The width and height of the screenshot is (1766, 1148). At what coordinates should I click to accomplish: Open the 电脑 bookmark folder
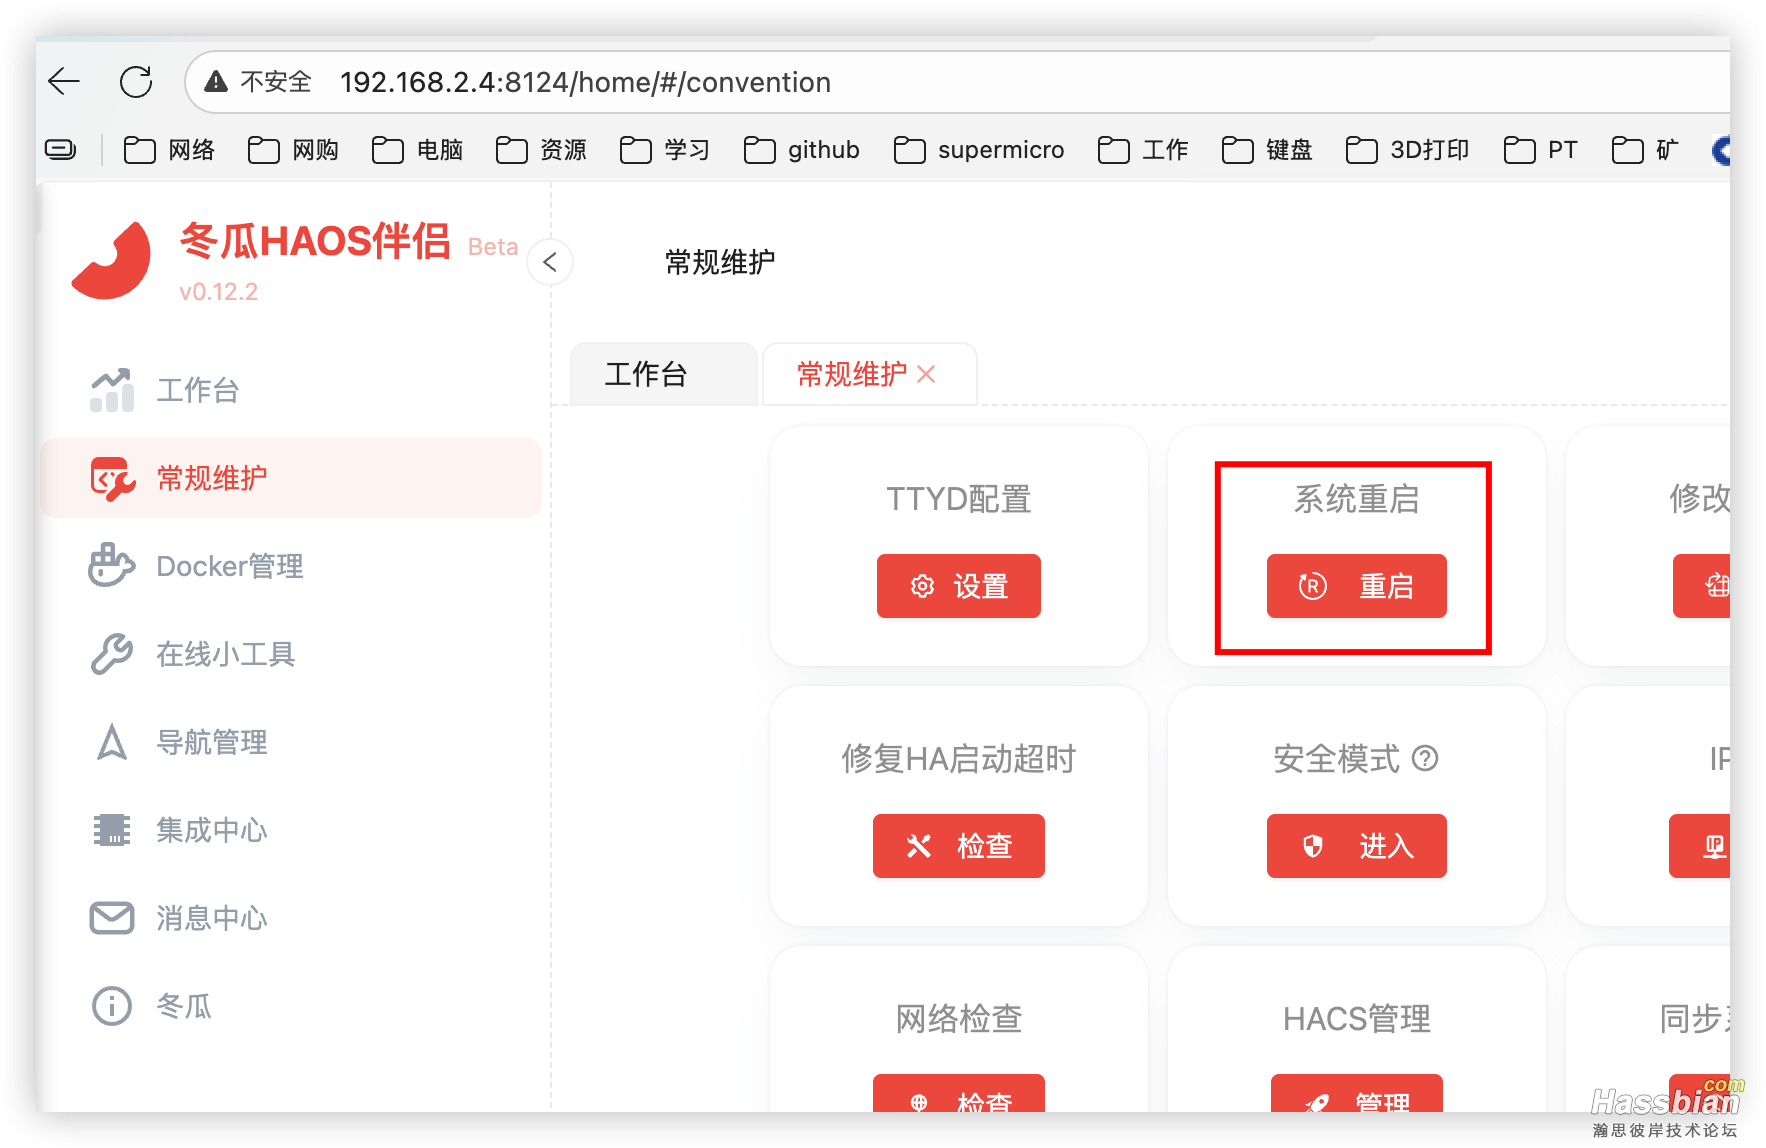pos(417,150)
